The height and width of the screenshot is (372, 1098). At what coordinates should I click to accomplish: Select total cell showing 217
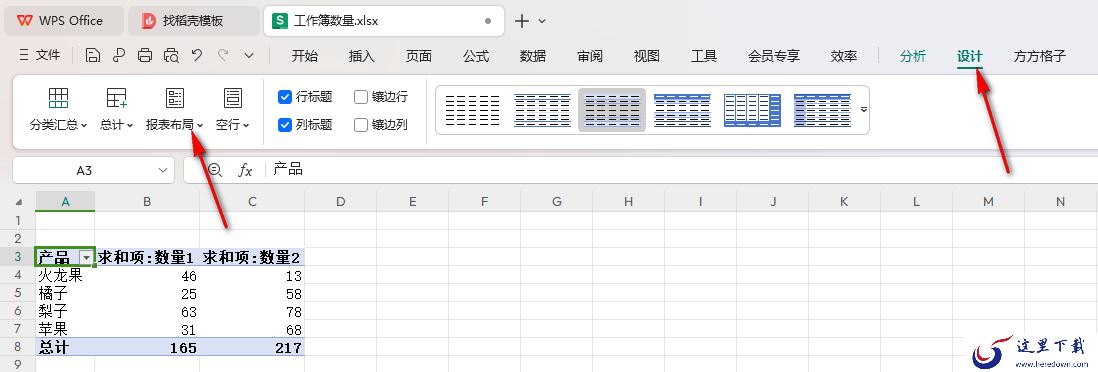[252, 347]
